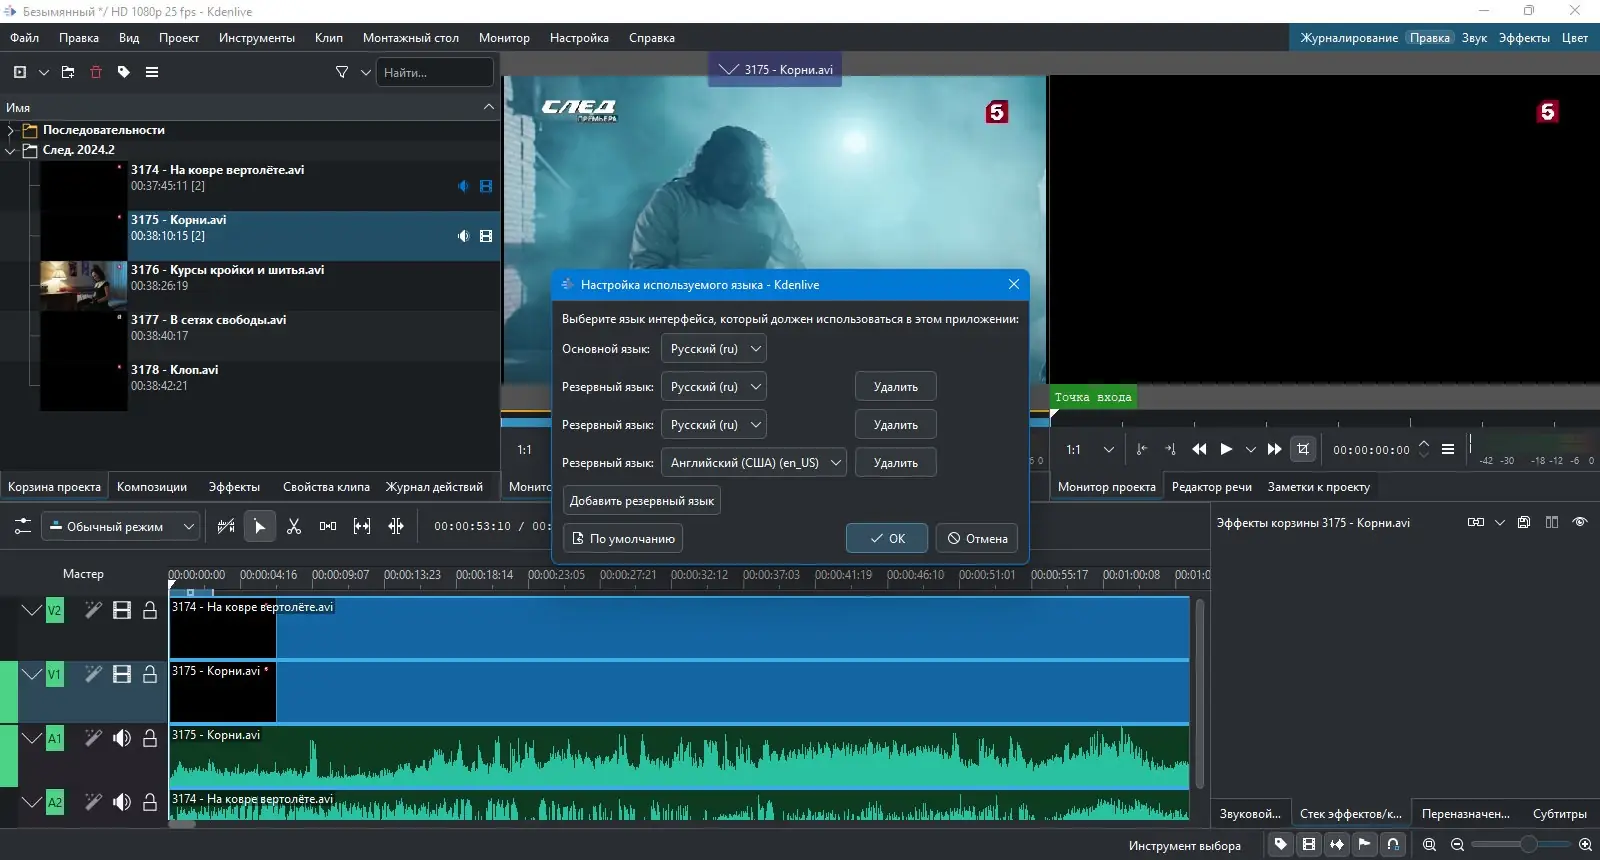The height and width of the screenshot is (860, 1600).
Task: Switch to the Эффекты tab
Action: (x=234, y=487)
